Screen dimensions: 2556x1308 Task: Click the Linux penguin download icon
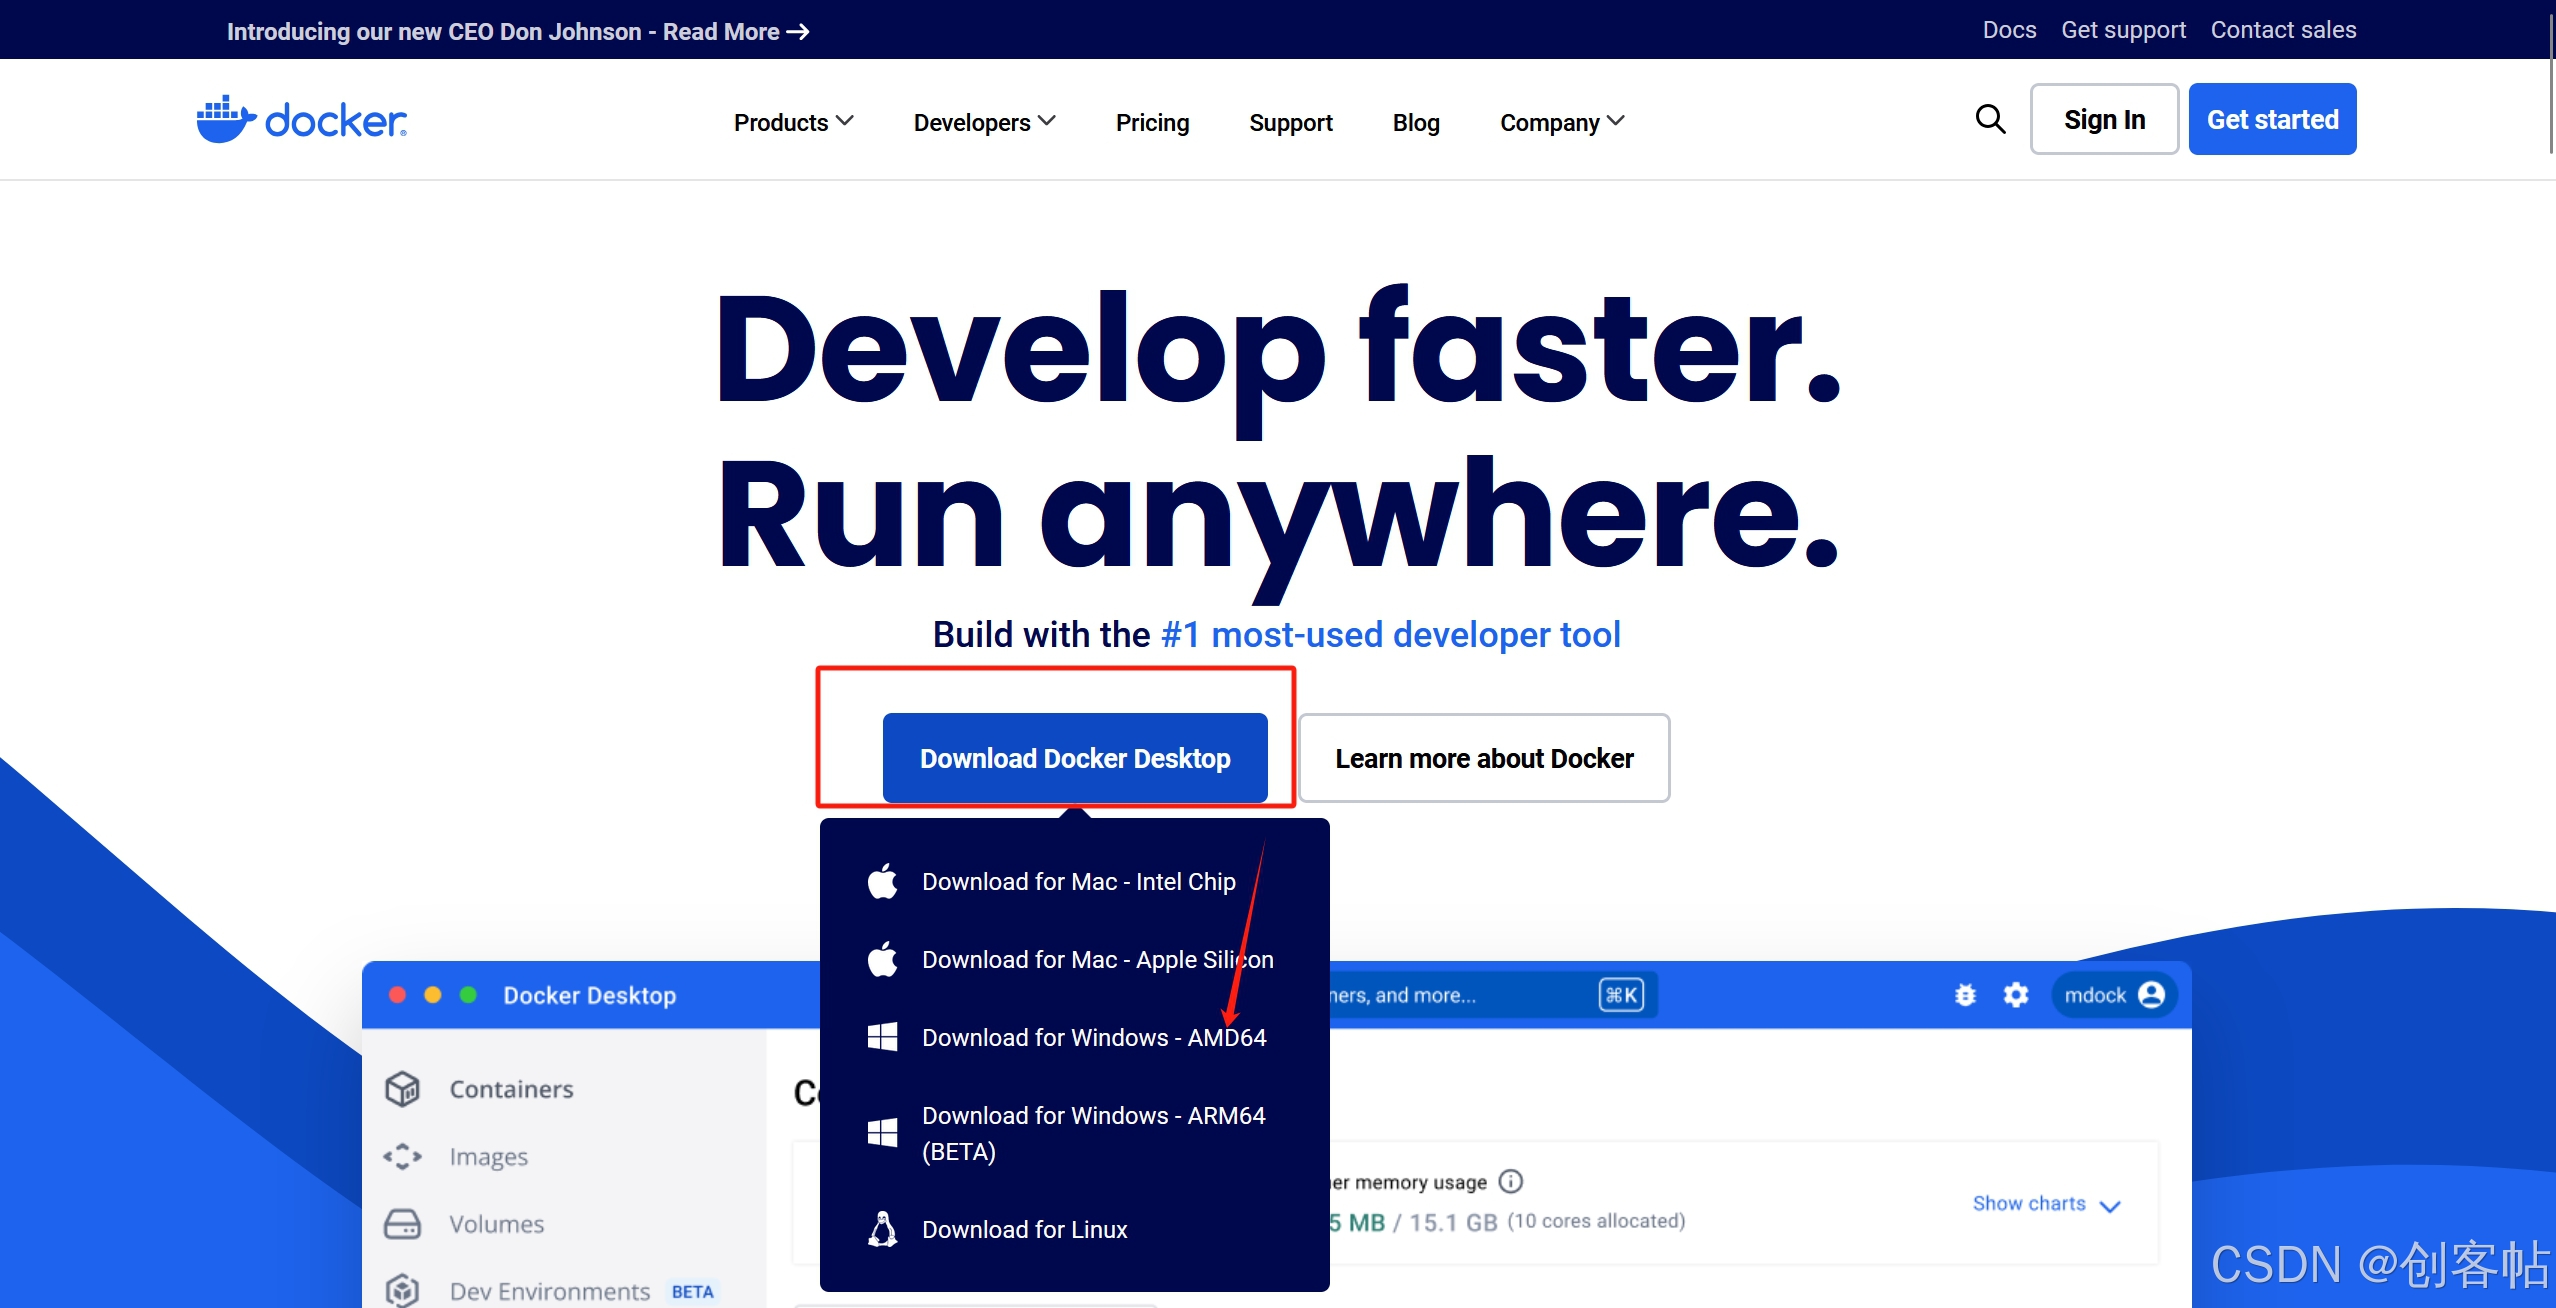(882, 1229)
